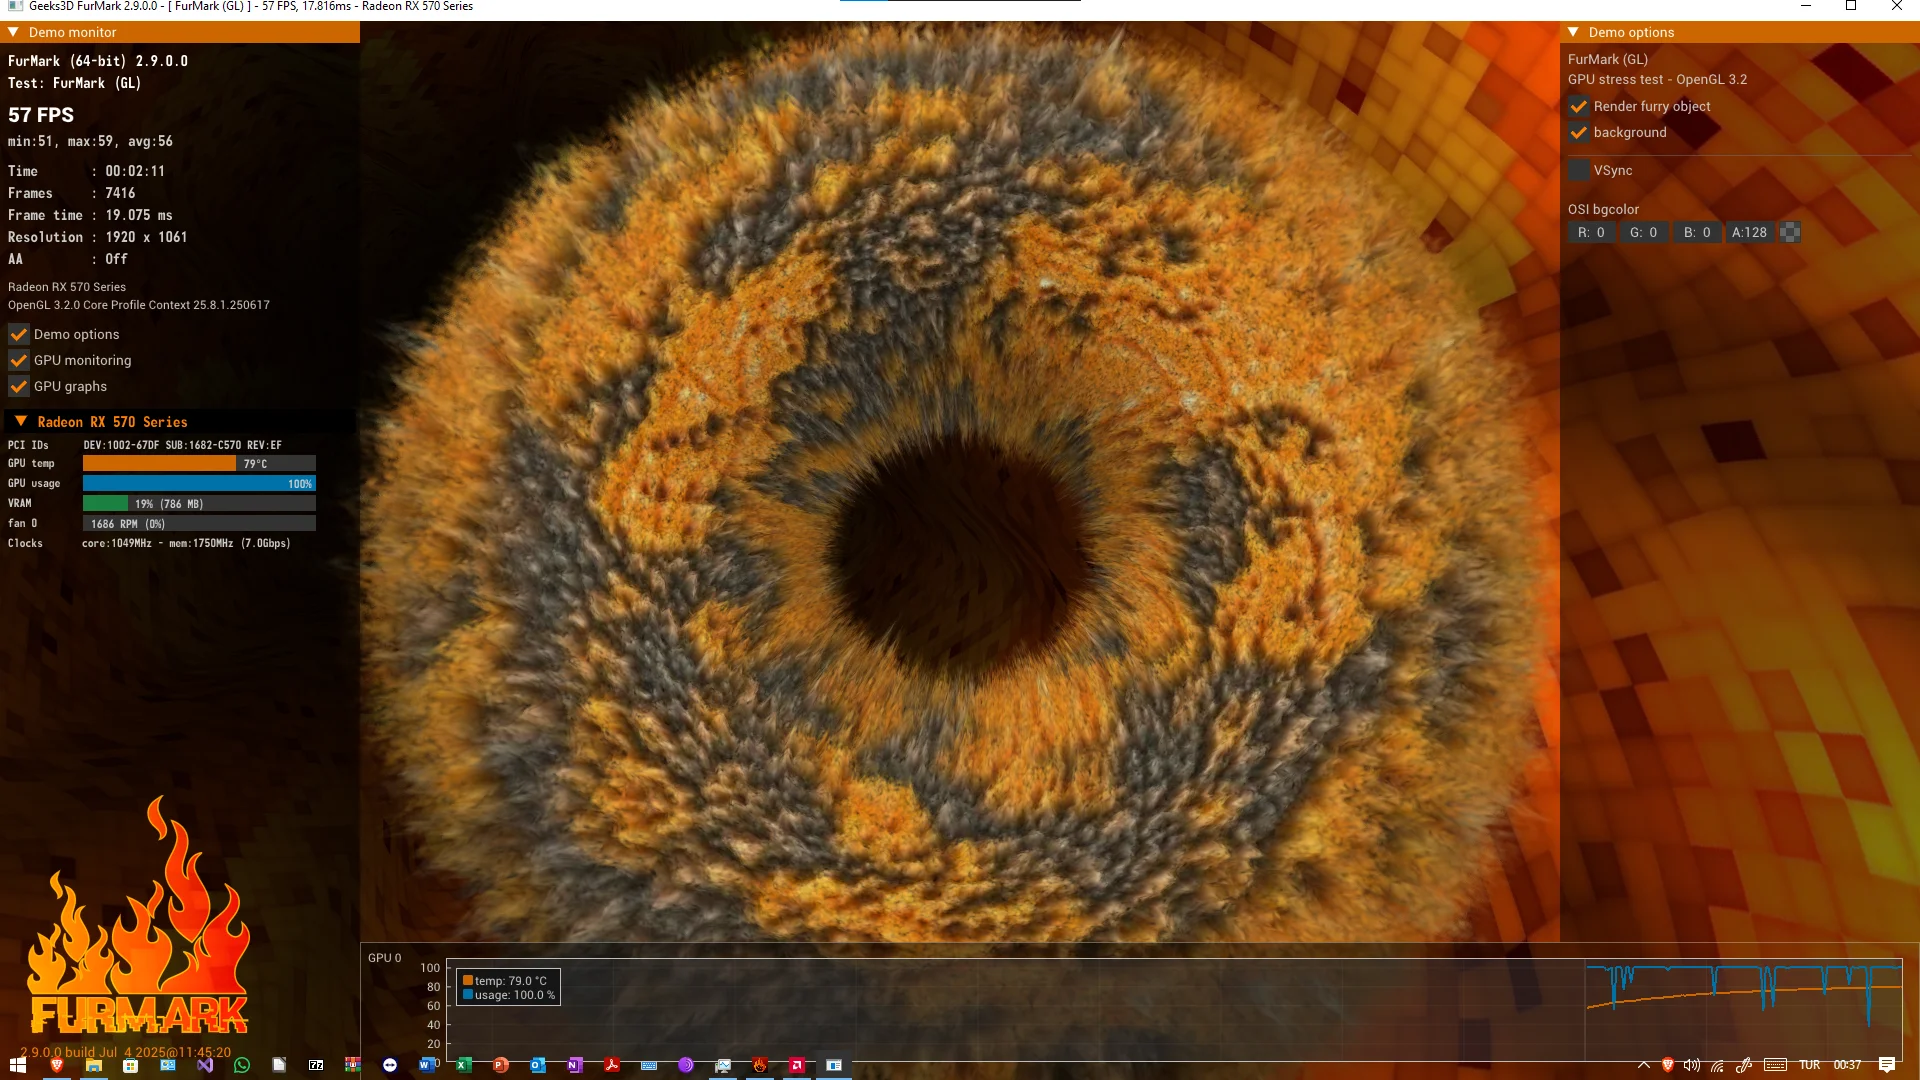Toggle the GPU graphs checkbox
Viewport: 1920px width, 1080px height.
tap(19, 386)
